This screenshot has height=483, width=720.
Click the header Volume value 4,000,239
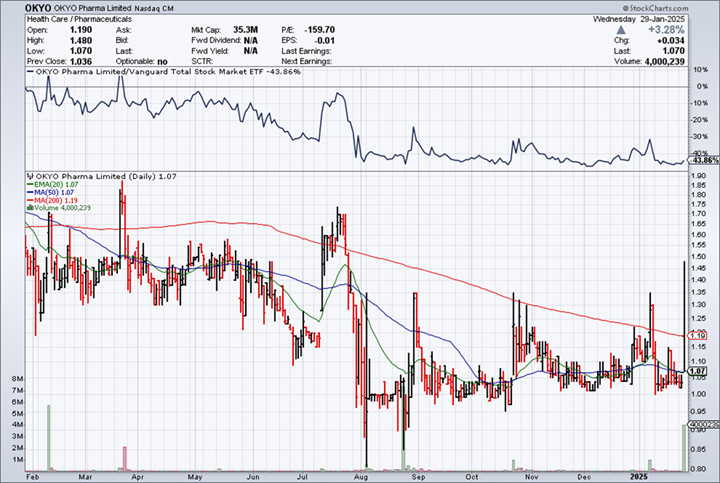pyautogui.click(x=664, y=62)
